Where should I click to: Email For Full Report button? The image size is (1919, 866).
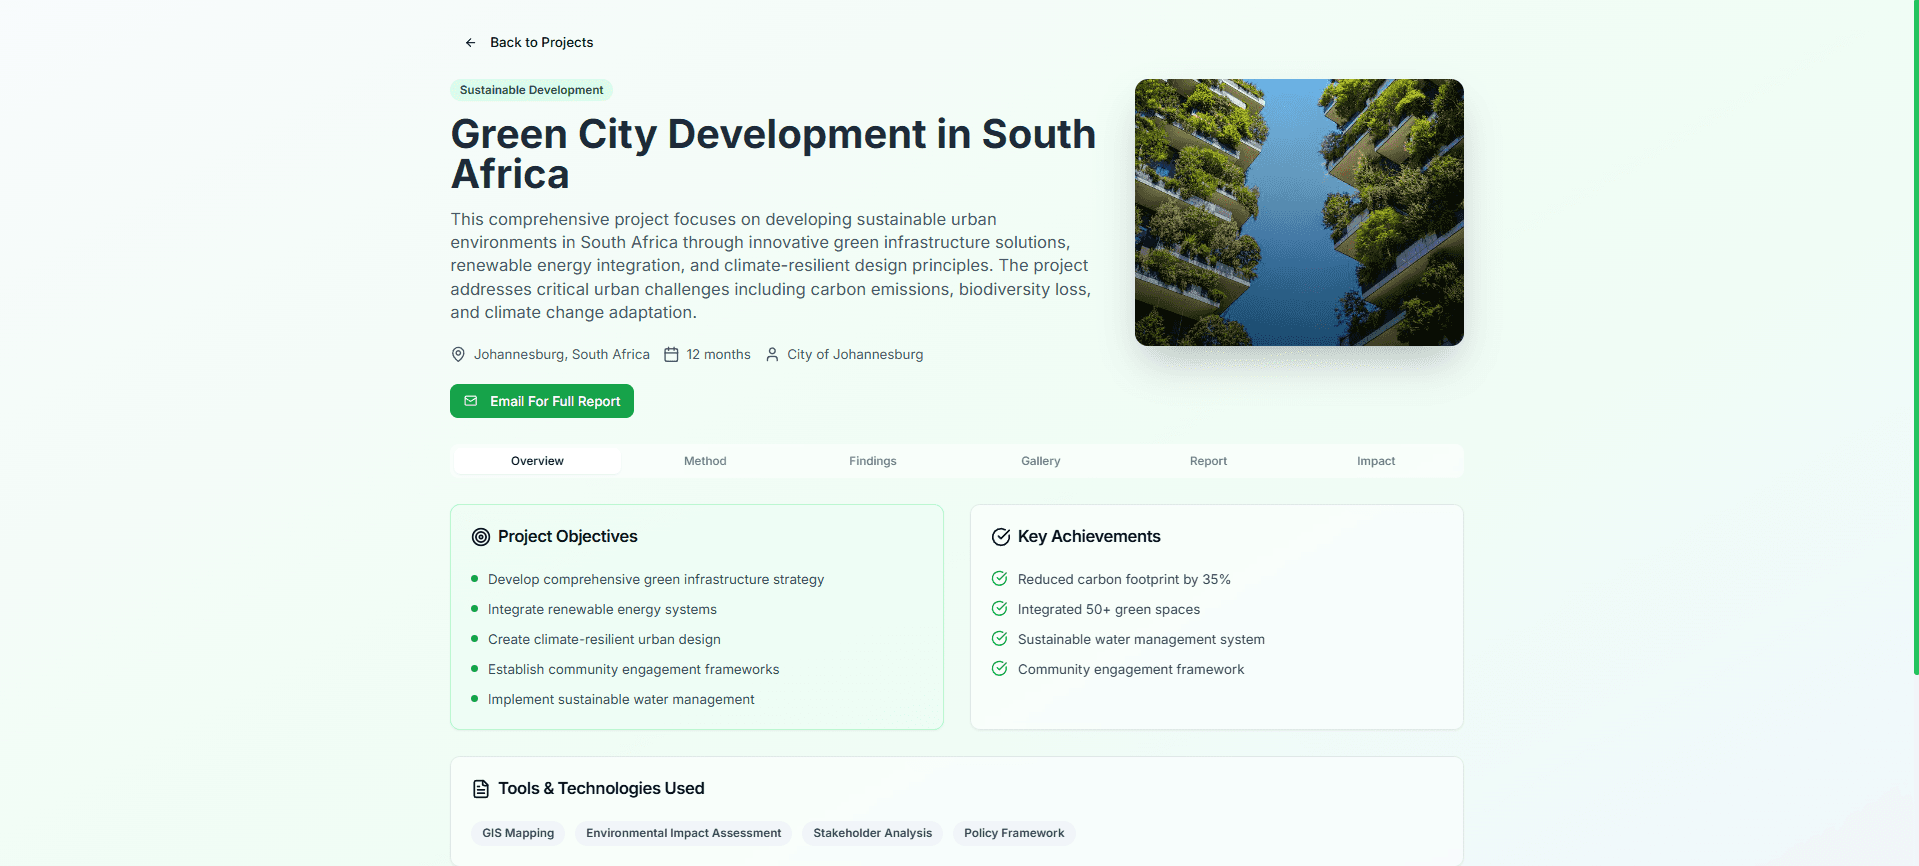click(x=542, y=401)
